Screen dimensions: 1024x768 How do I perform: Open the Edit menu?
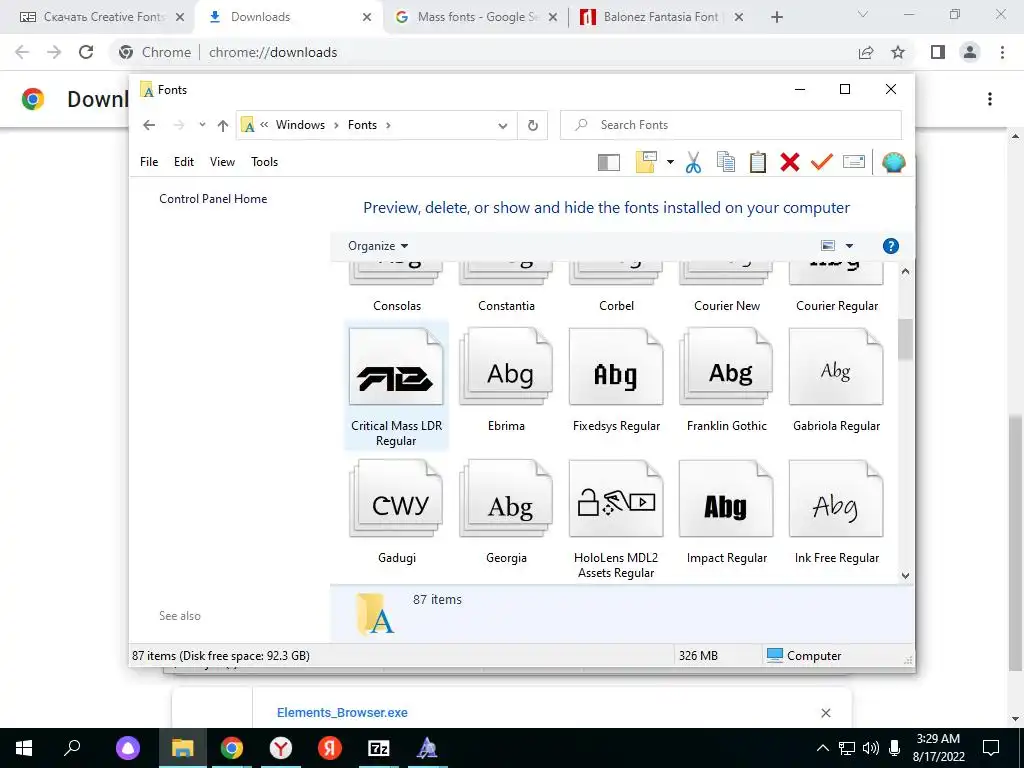coord(184,161)
